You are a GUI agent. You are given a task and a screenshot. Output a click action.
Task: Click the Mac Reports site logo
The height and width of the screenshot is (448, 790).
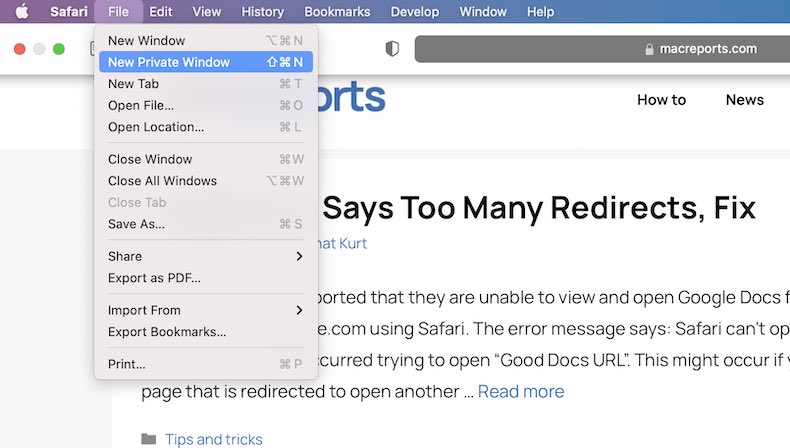point(352,97)
